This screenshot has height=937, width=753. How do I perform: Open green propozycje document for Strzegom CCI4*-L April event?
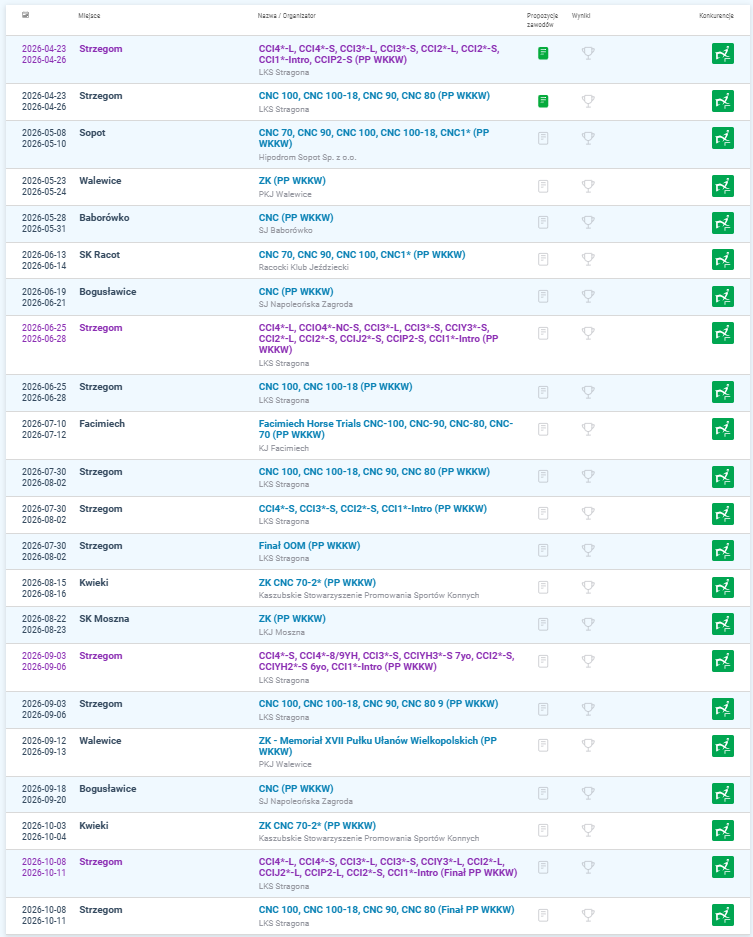[543, 53]
